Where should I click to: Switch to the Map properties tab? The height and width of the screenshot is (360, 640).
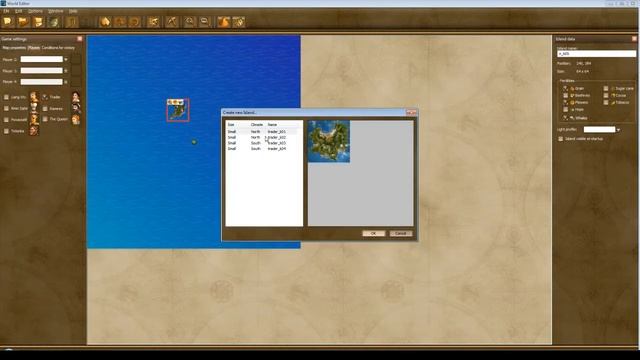point(14,48)
